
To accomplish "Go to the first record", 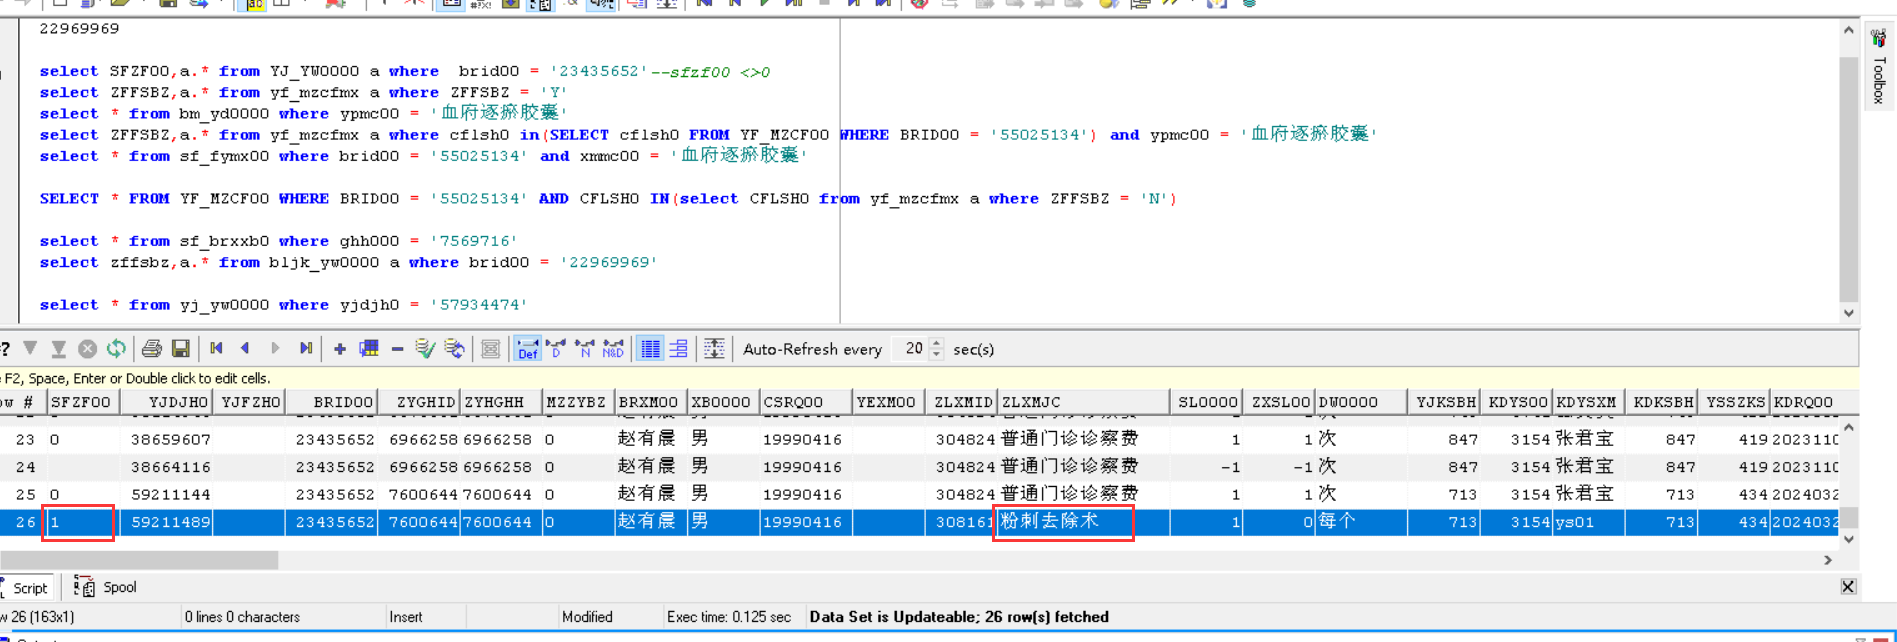I will [x=217, y=349].
